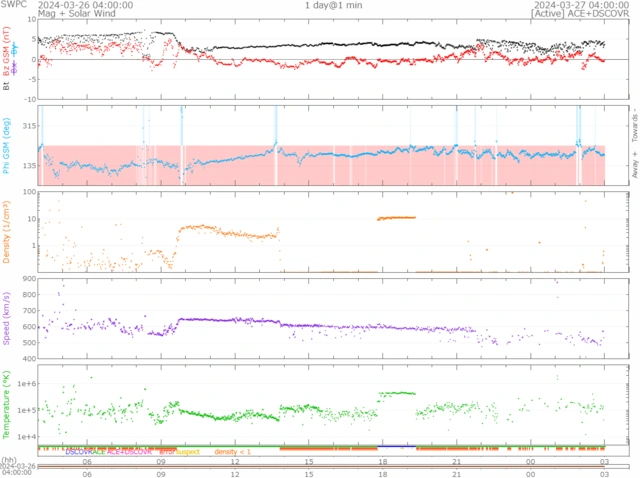Select the black Bt axis label
This screenshot has height=478, width=640.
(x=6, y=86)
